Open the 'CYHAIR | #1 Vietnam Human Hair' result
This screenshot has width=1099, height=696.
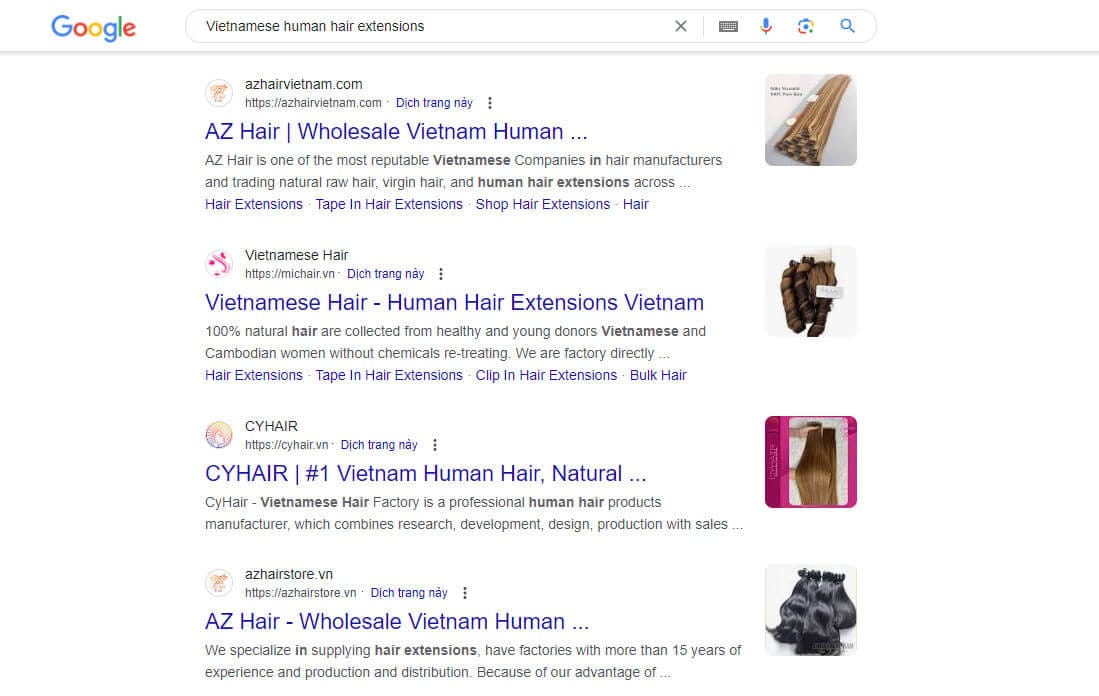(x=425, y=474)
